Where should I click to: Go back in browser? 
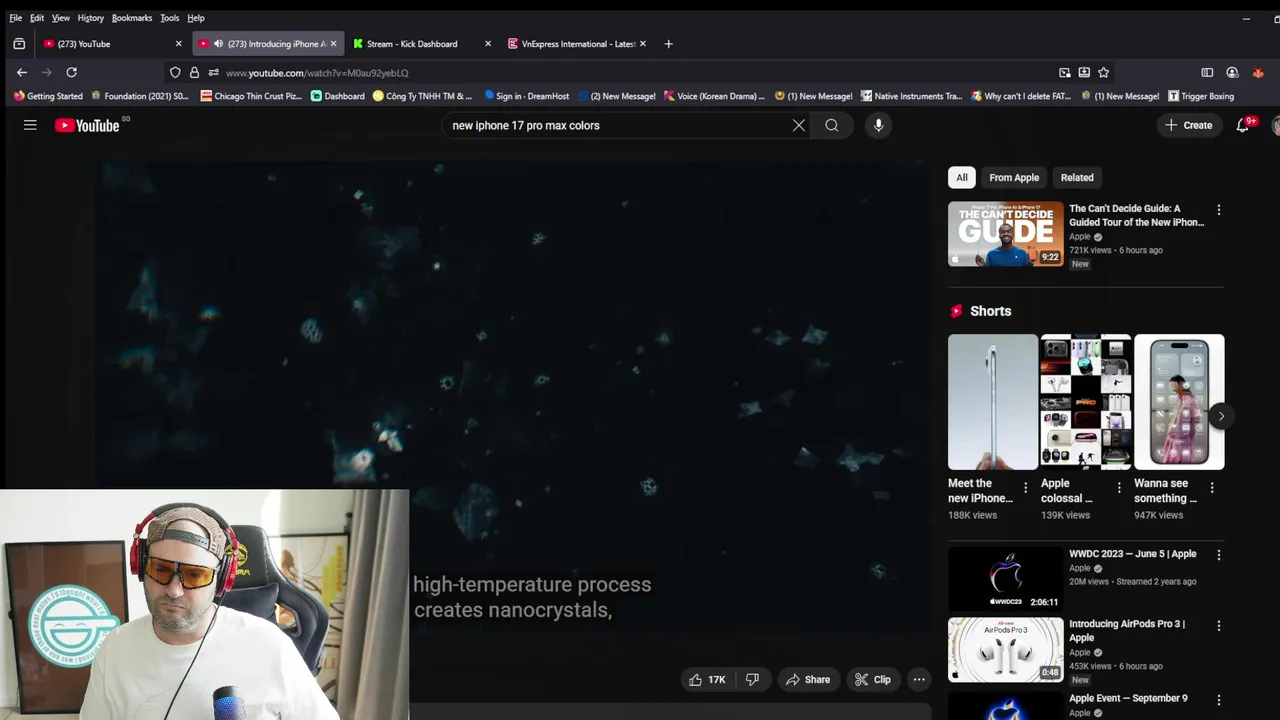[x=22, y=72]
